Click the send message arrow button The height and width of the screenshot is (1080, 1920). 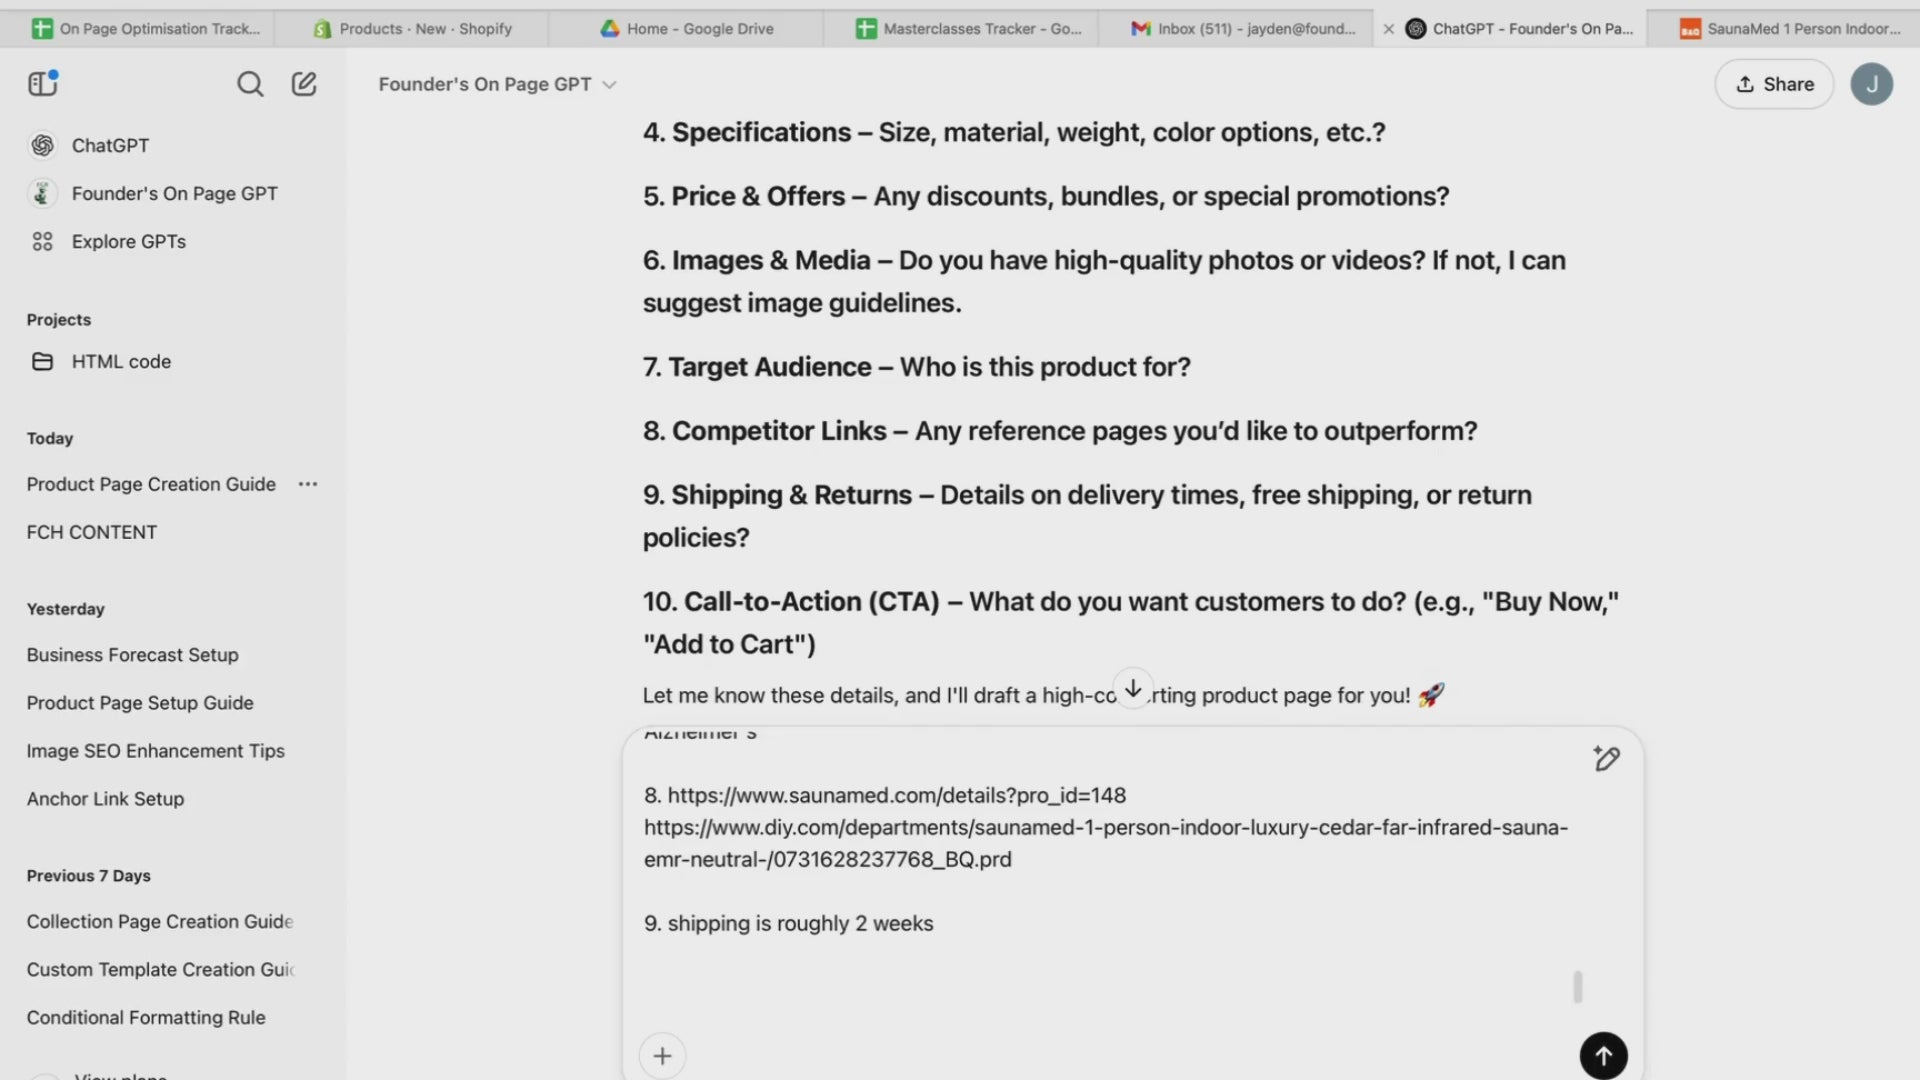click(1603, 1055)
